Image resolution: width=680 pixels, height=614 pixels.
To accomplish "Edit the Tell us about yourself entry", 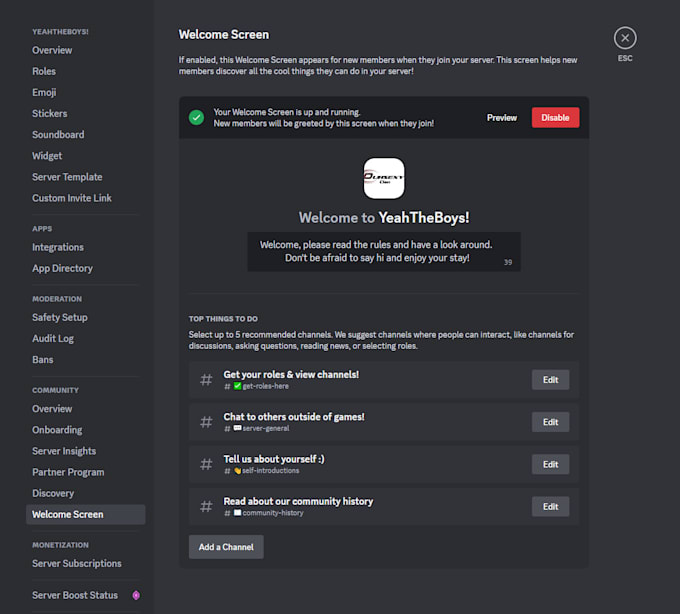I will 551,464.
